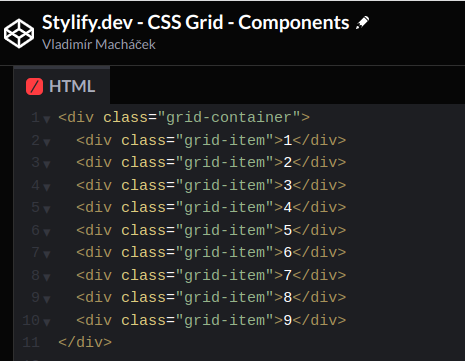Click line number 11 in gutter
This screenshot has height=361, width=465.
[x=31, y=342]
